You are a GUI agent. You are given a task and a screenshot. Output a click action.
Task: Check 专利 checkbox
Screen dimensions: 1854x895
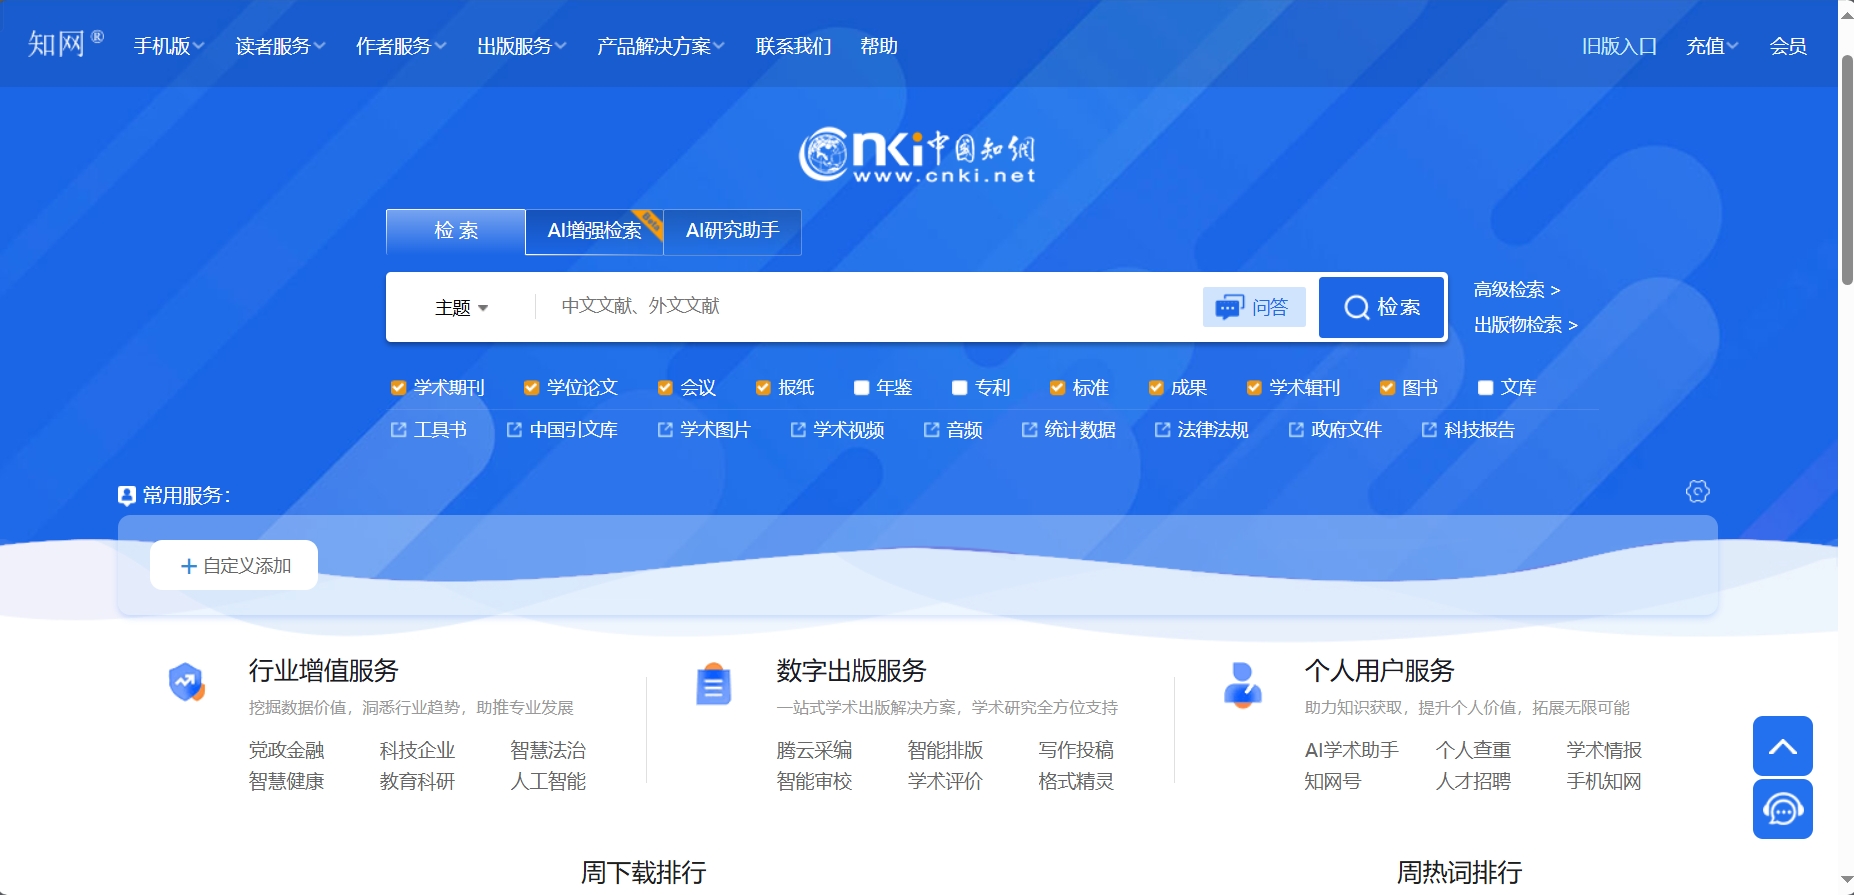(960, 388)
